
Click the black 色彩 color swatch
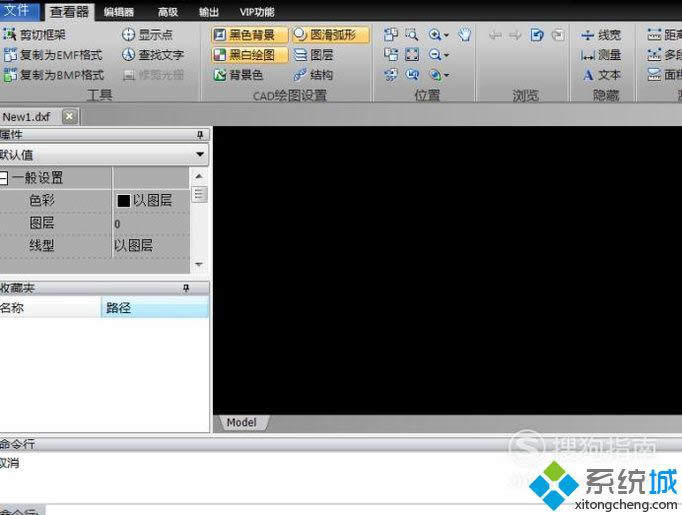(124, 201)
